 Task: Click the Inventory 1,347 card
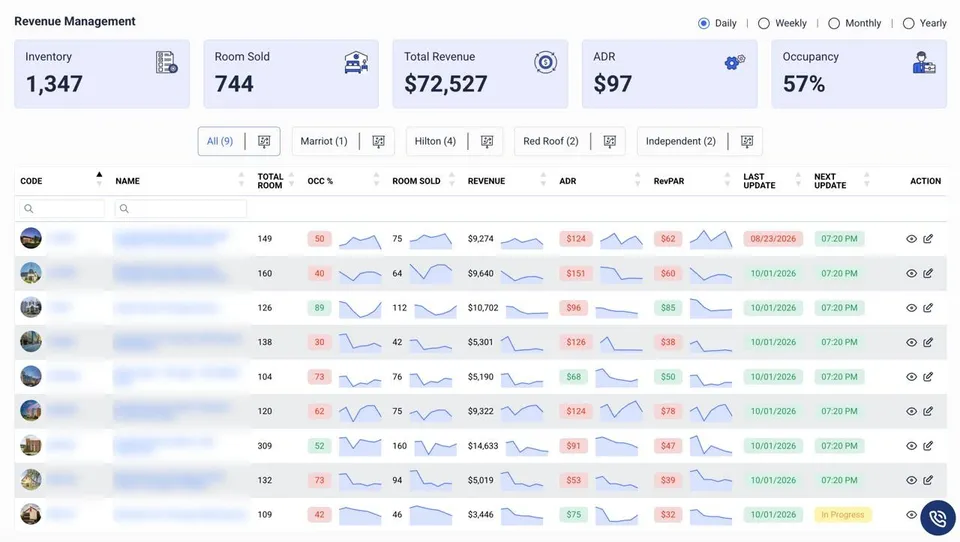[102, 74]
